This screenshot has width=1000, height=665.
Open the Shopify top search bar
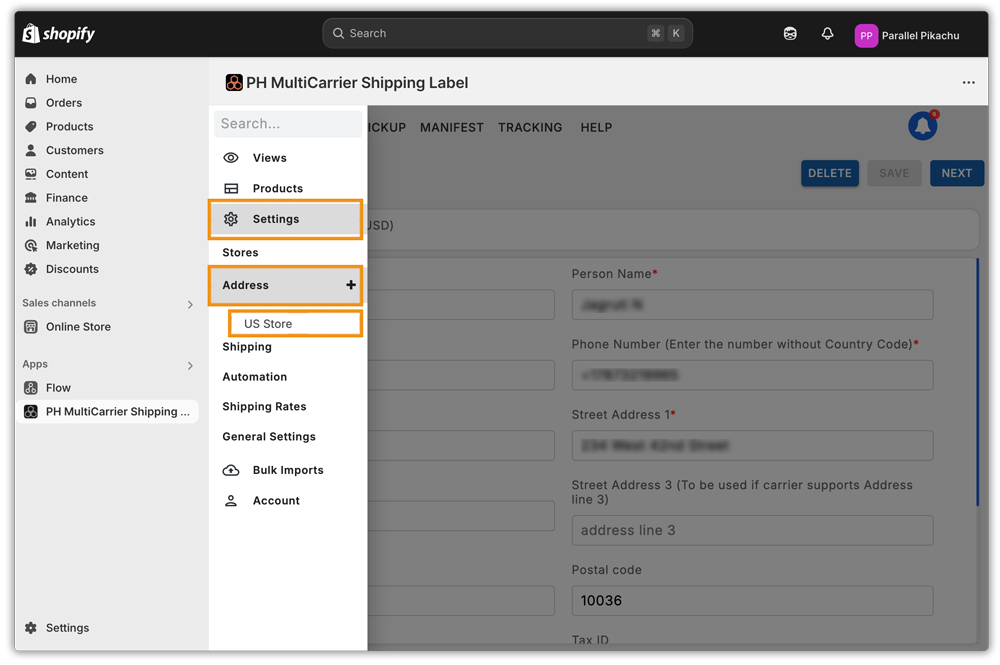tap(507, 33)
